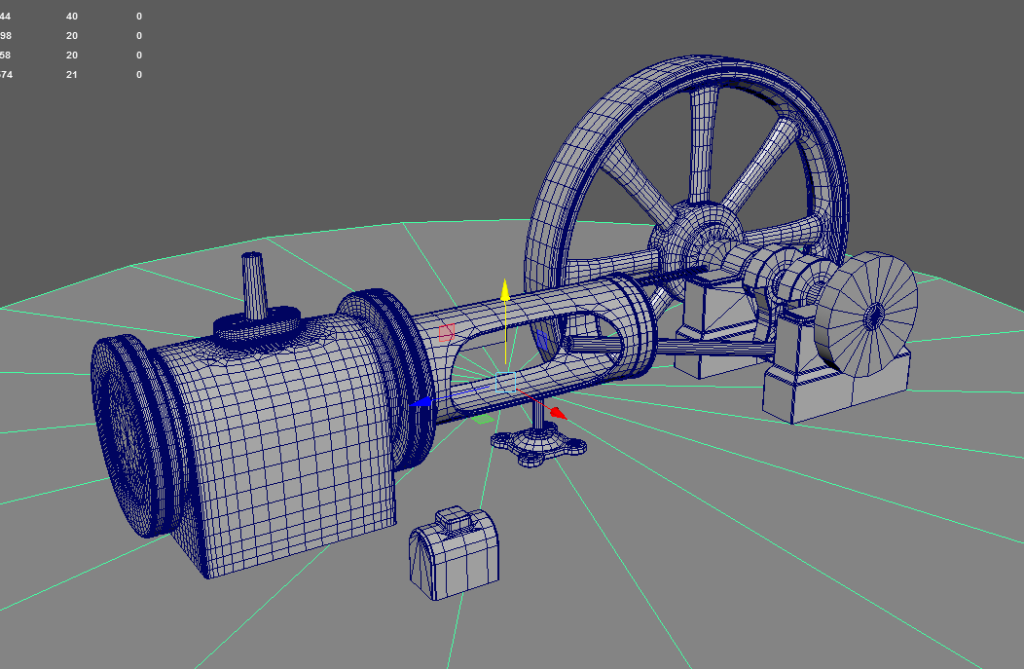Click the HUD value 40

[72, 16]
